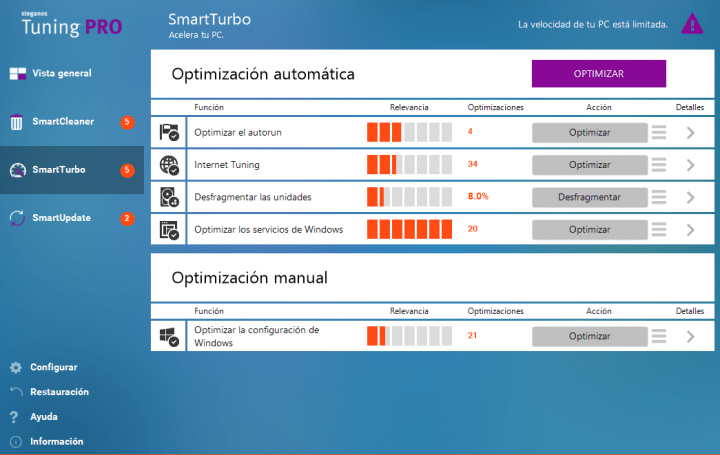
Task: Click the Tuning PRO logo
Action: click(x=72, y=24)
